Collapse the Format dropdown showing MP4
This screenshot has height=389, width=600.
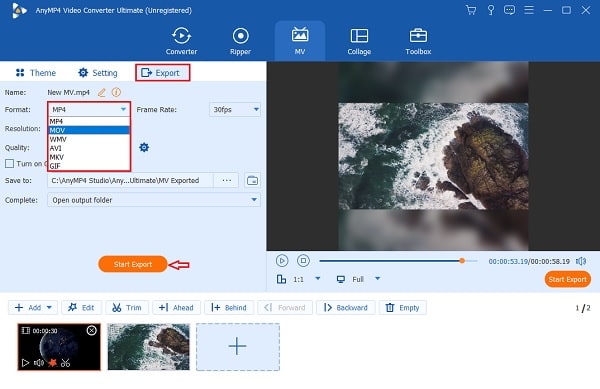click(89, 109)
